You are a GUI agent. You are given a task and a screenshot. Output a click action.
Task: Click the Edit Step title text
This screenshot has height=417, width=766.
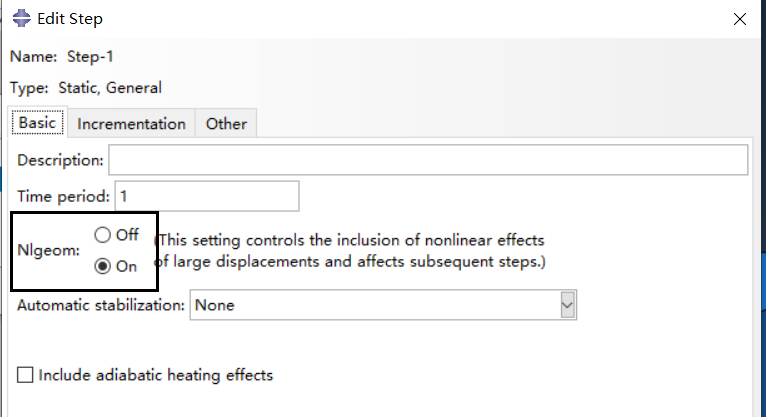click(x=69, y=19)
